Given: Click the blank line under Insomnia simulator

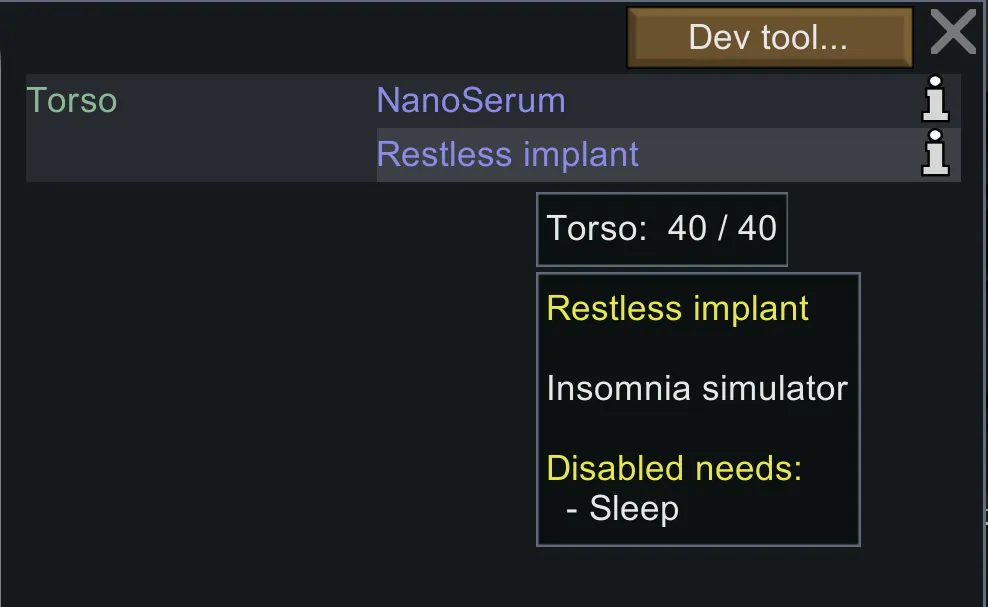Looking at the screenshot, I should [697, 428].
